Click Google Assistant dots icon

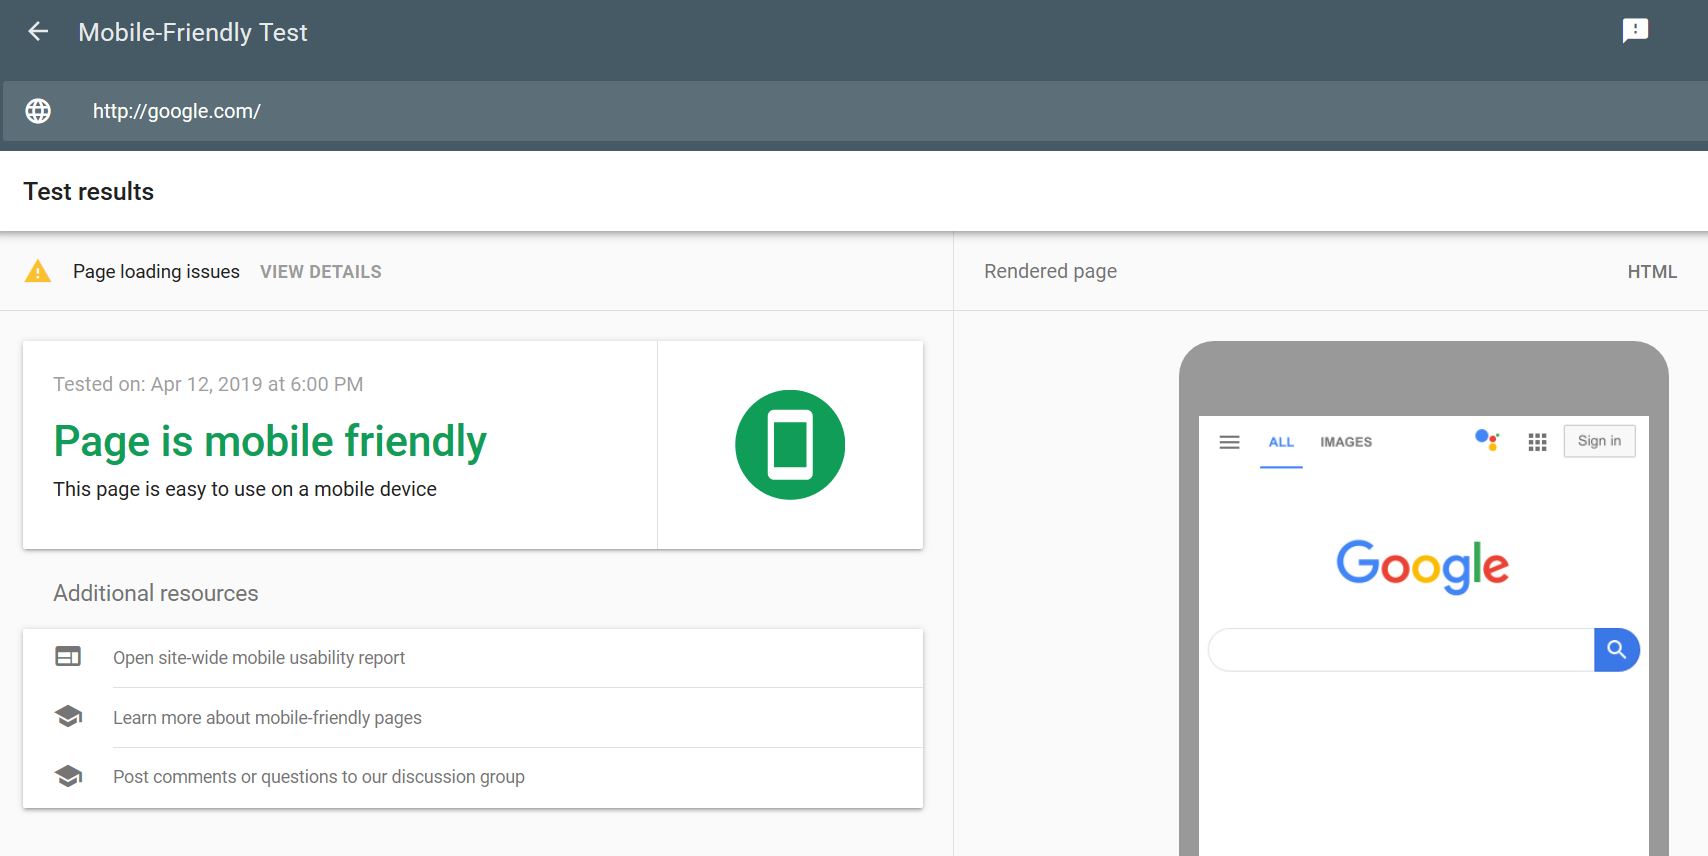click(x=1487, y=440)
